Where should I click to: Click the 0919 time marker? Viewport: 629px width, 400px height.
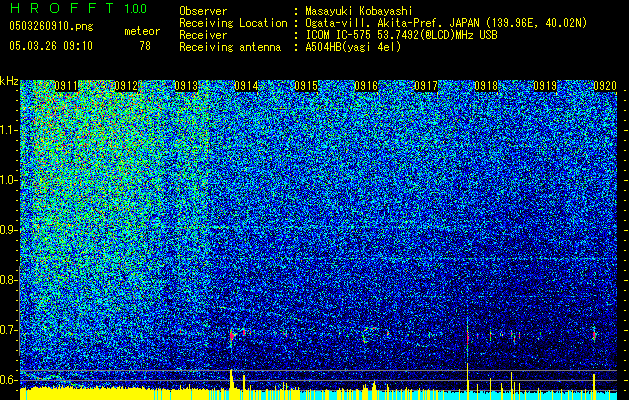click(x=545, y=86)
